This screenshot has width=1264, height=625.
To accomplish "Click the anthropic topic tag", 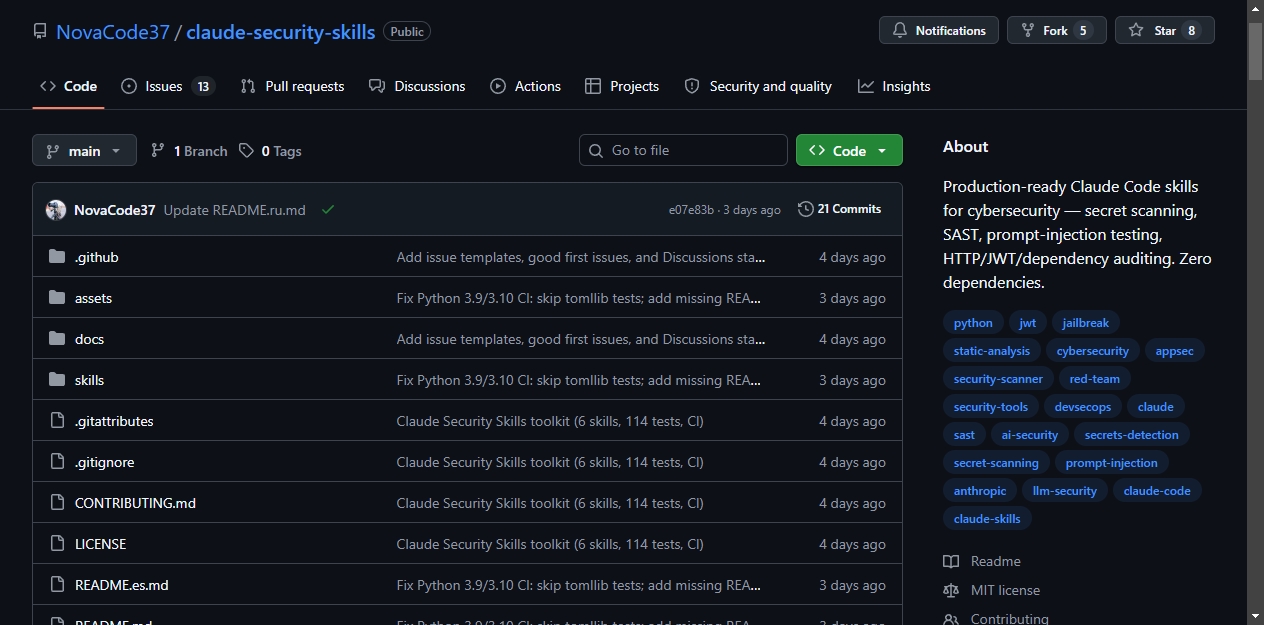I will pos(980,490).
